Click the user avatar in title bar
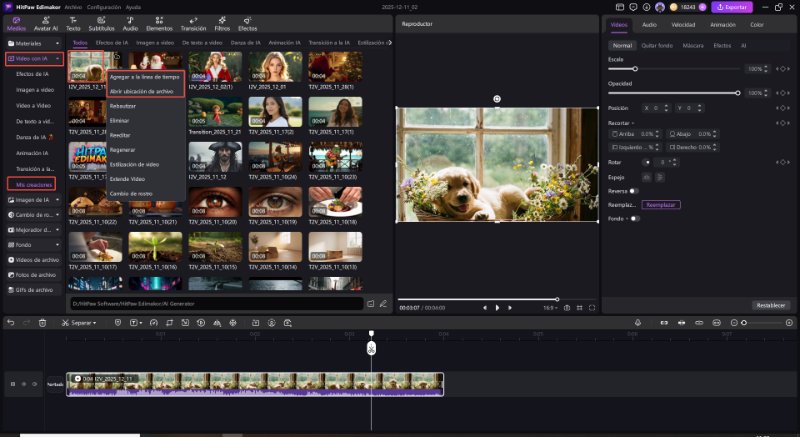This screenshot has height=437, width=800. tap(660, 7)
